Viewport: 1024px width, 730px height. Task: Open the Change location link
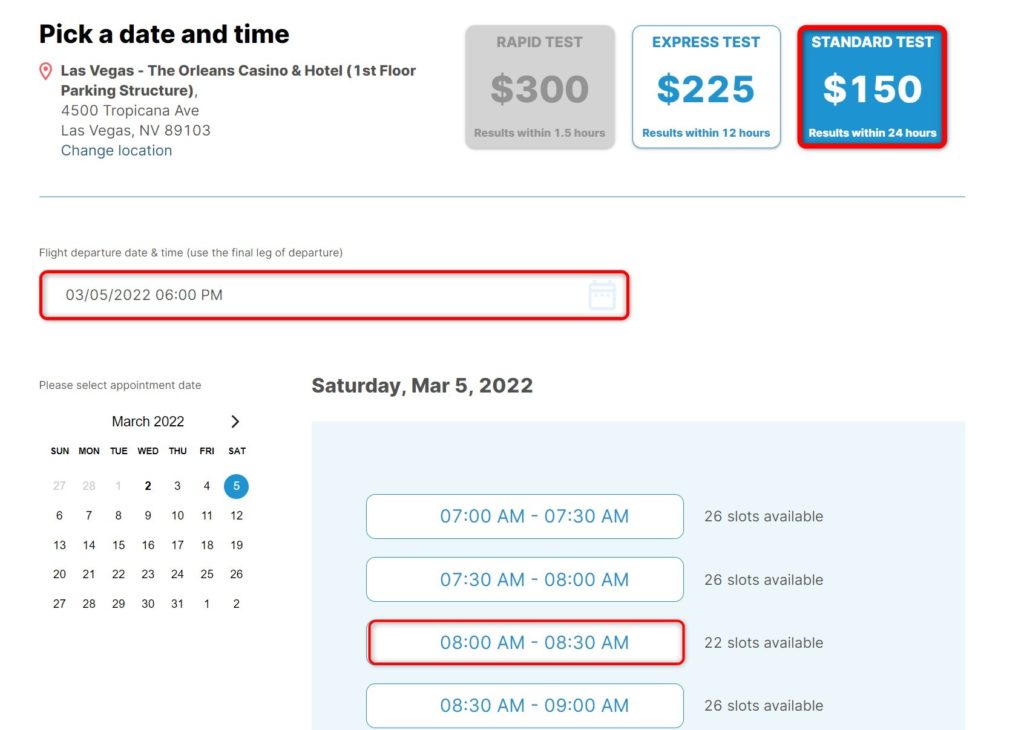[116, 151]
